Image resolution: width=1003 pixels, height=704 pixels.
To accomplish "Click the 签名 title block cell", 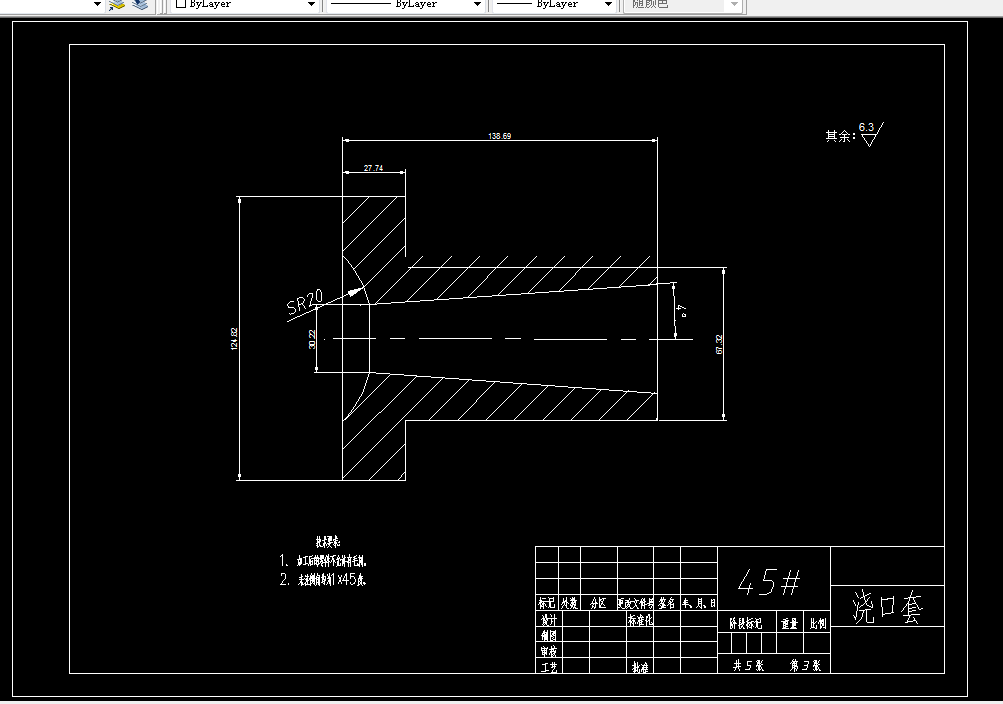I will (x=667, y=603).
